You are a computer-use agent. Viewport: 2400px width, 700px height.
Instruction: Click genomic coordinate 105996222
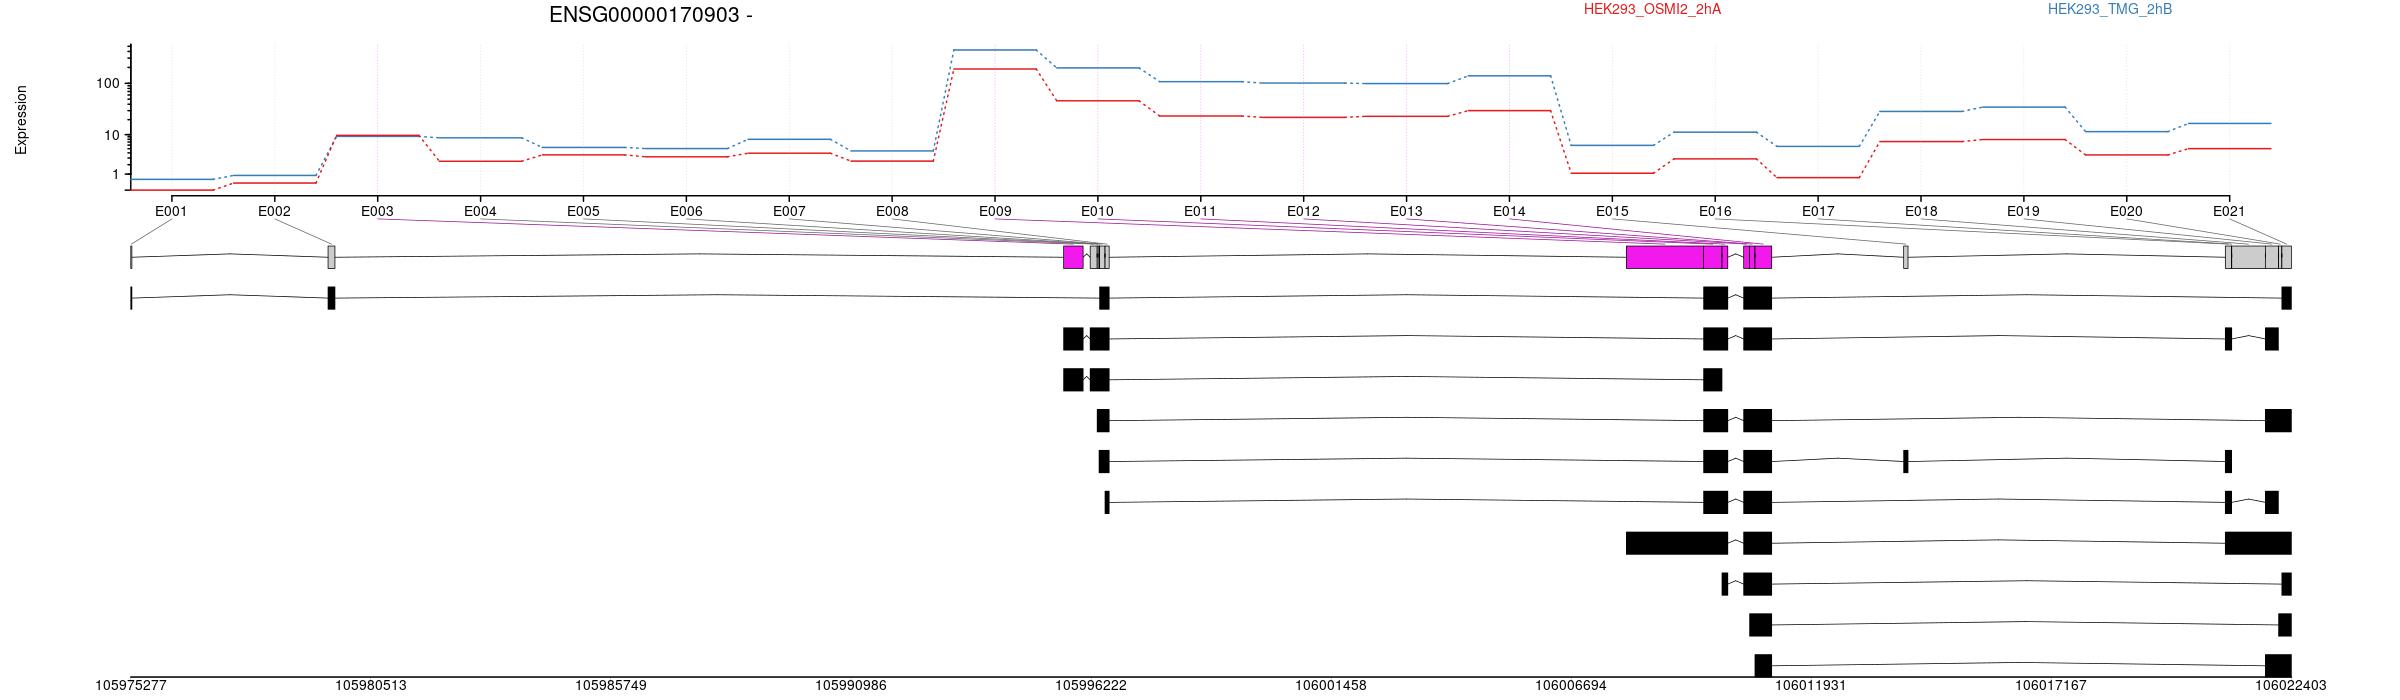pyautogui.click(x=1091, y=686)
